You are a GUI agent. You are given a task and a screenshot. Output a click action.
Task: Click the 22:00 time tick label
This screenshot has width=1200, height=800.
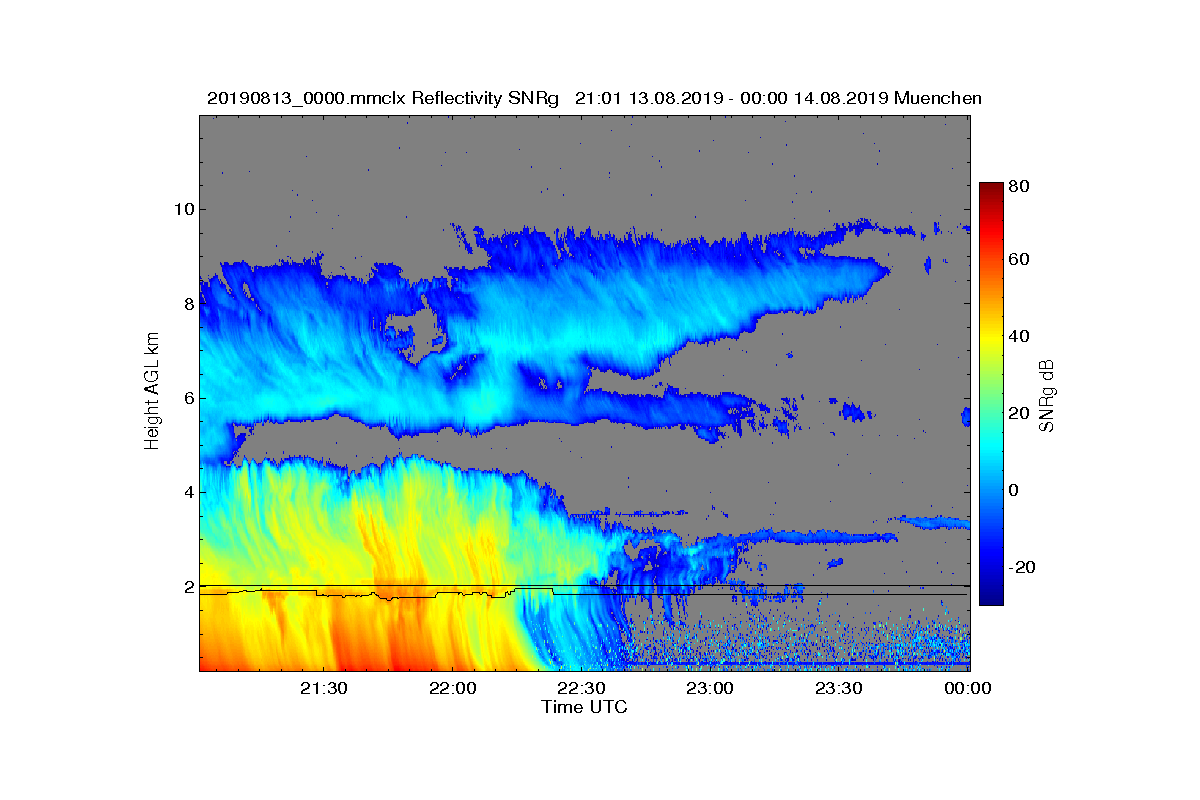pyautogui.click(x=453, y=688)
